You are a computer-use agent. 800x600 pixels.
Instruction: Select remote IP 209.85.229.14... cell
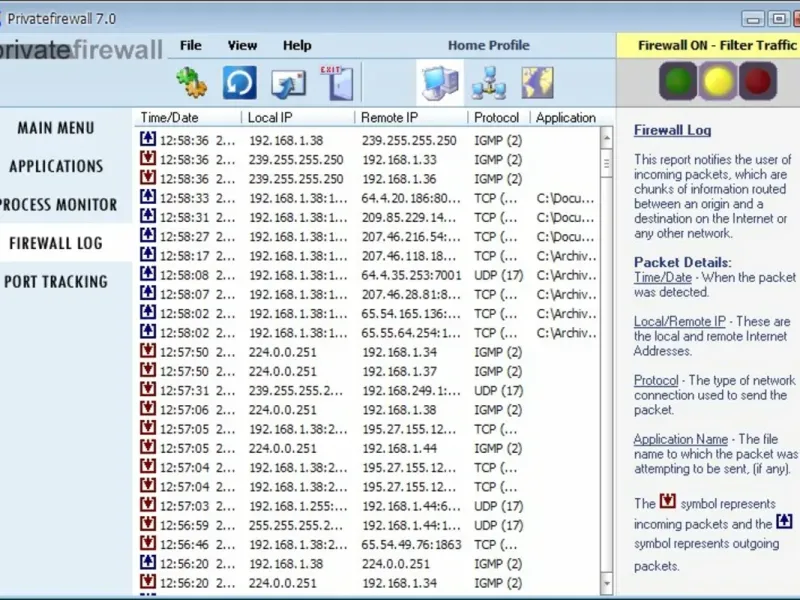pos(409,217)
